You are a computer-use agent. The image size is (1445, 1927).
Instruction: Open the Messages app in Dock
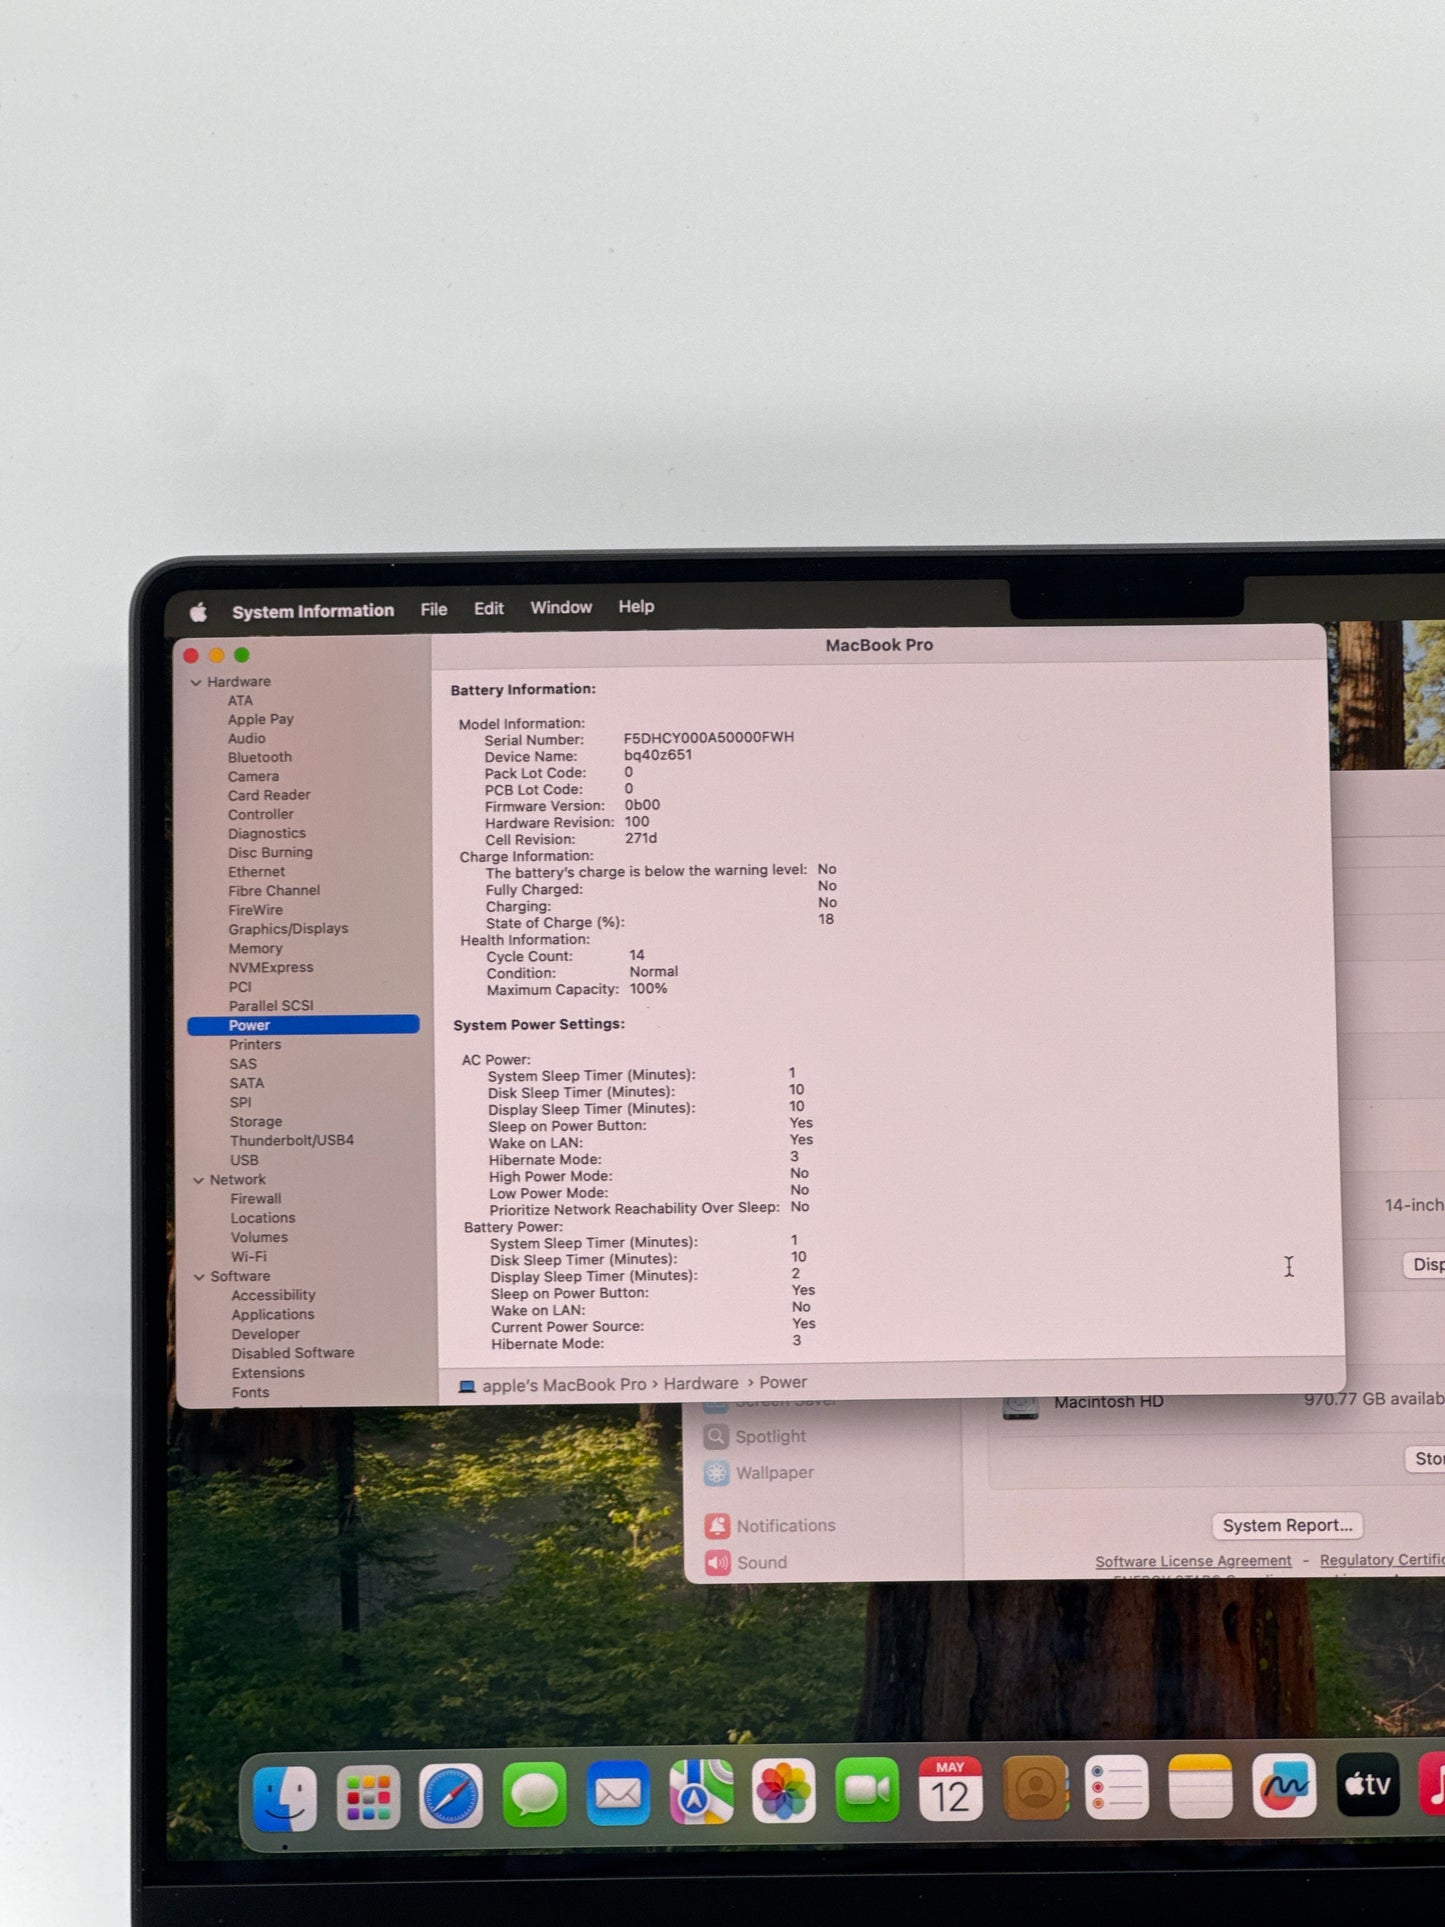534,1795
